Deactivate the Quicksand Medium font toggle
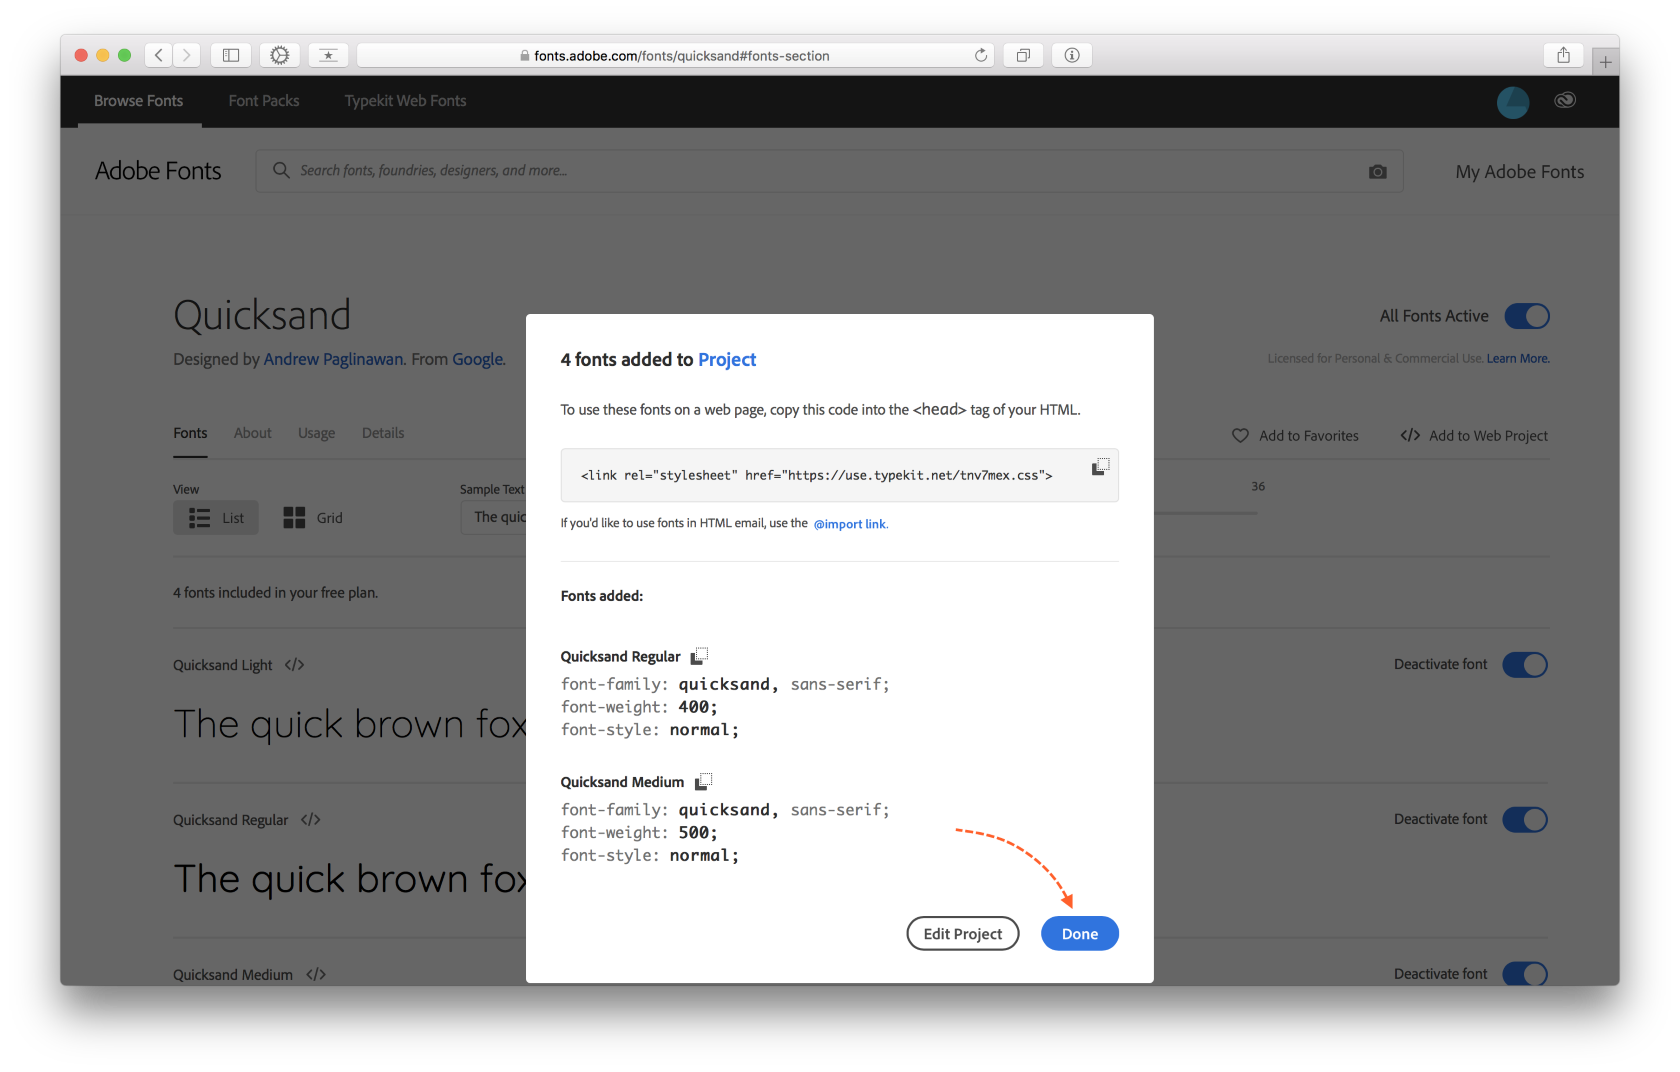The height and width of the screenshot is (1072, 1680). pyautogui.click(x=1525, y=974)
